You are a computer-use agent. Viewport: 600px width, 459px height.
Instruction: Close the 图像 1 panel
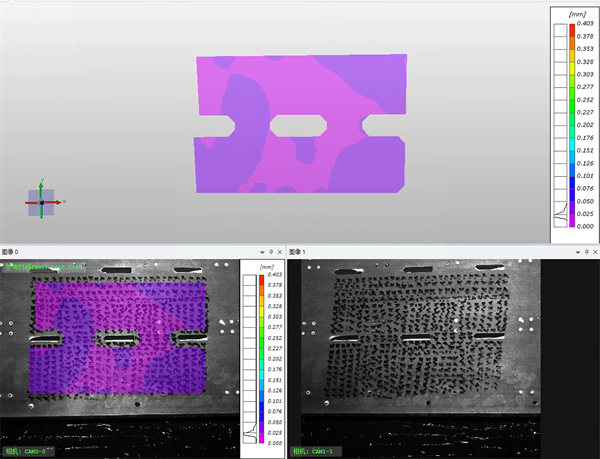point(593,250)
